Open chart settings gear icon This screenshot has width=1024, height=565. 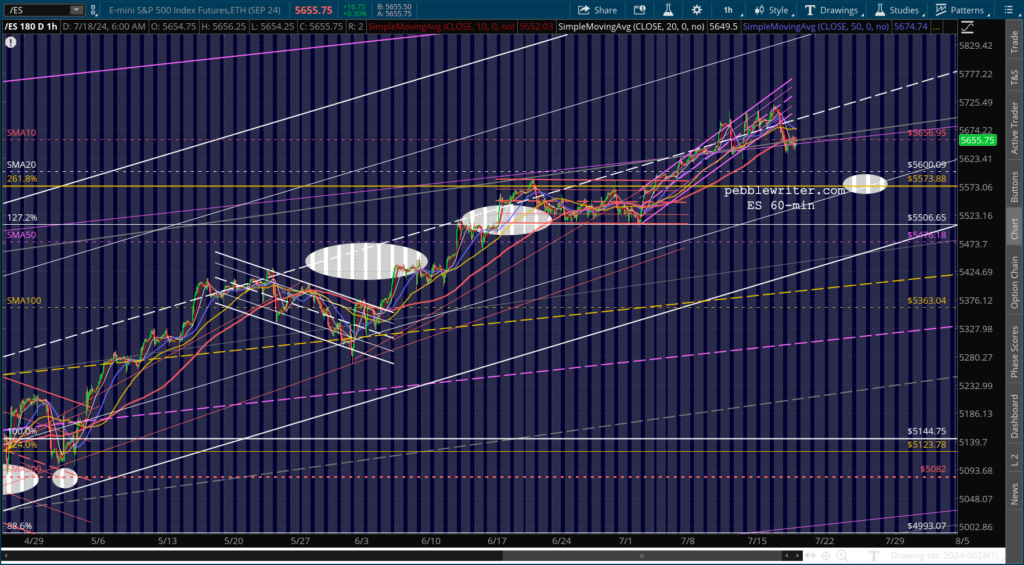pos(697,10)
